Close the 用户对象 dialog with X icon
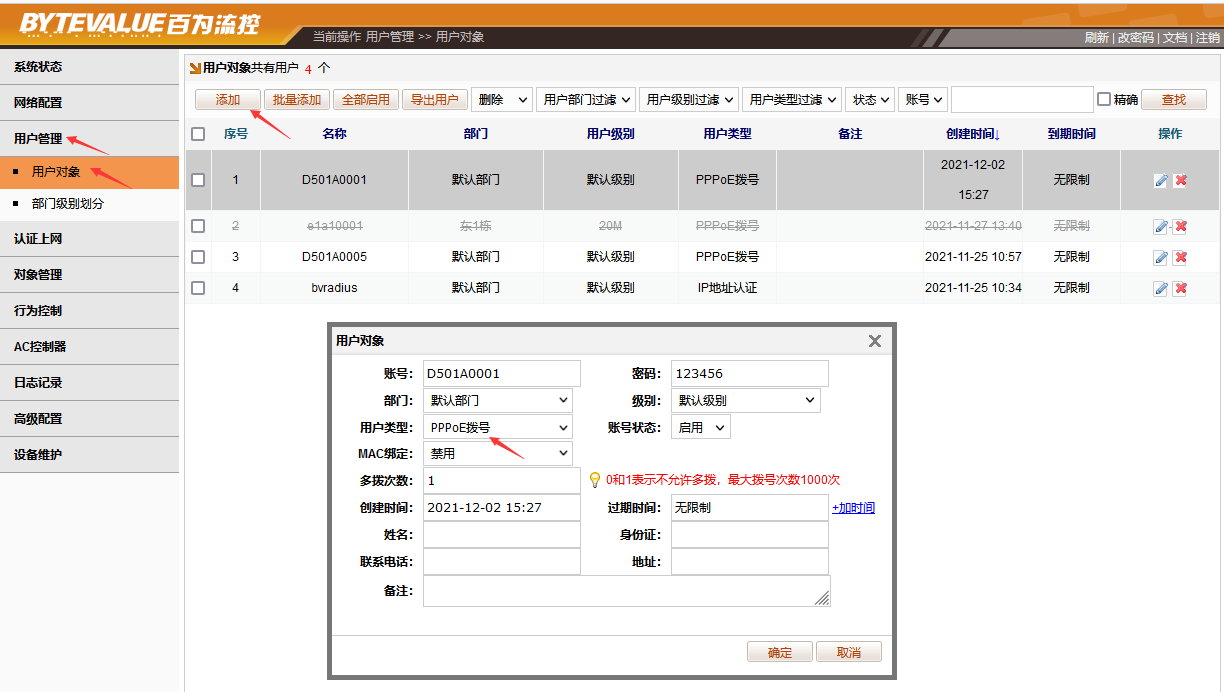Image resolution: width=1224 pixels, height=692 pixels. [875, 341]
